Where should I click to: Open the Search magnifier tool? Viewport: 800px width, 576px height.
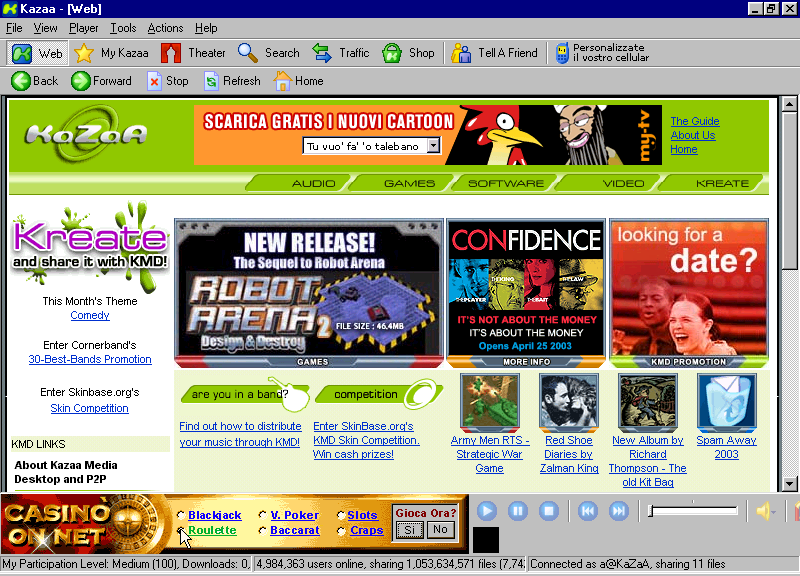248,53
